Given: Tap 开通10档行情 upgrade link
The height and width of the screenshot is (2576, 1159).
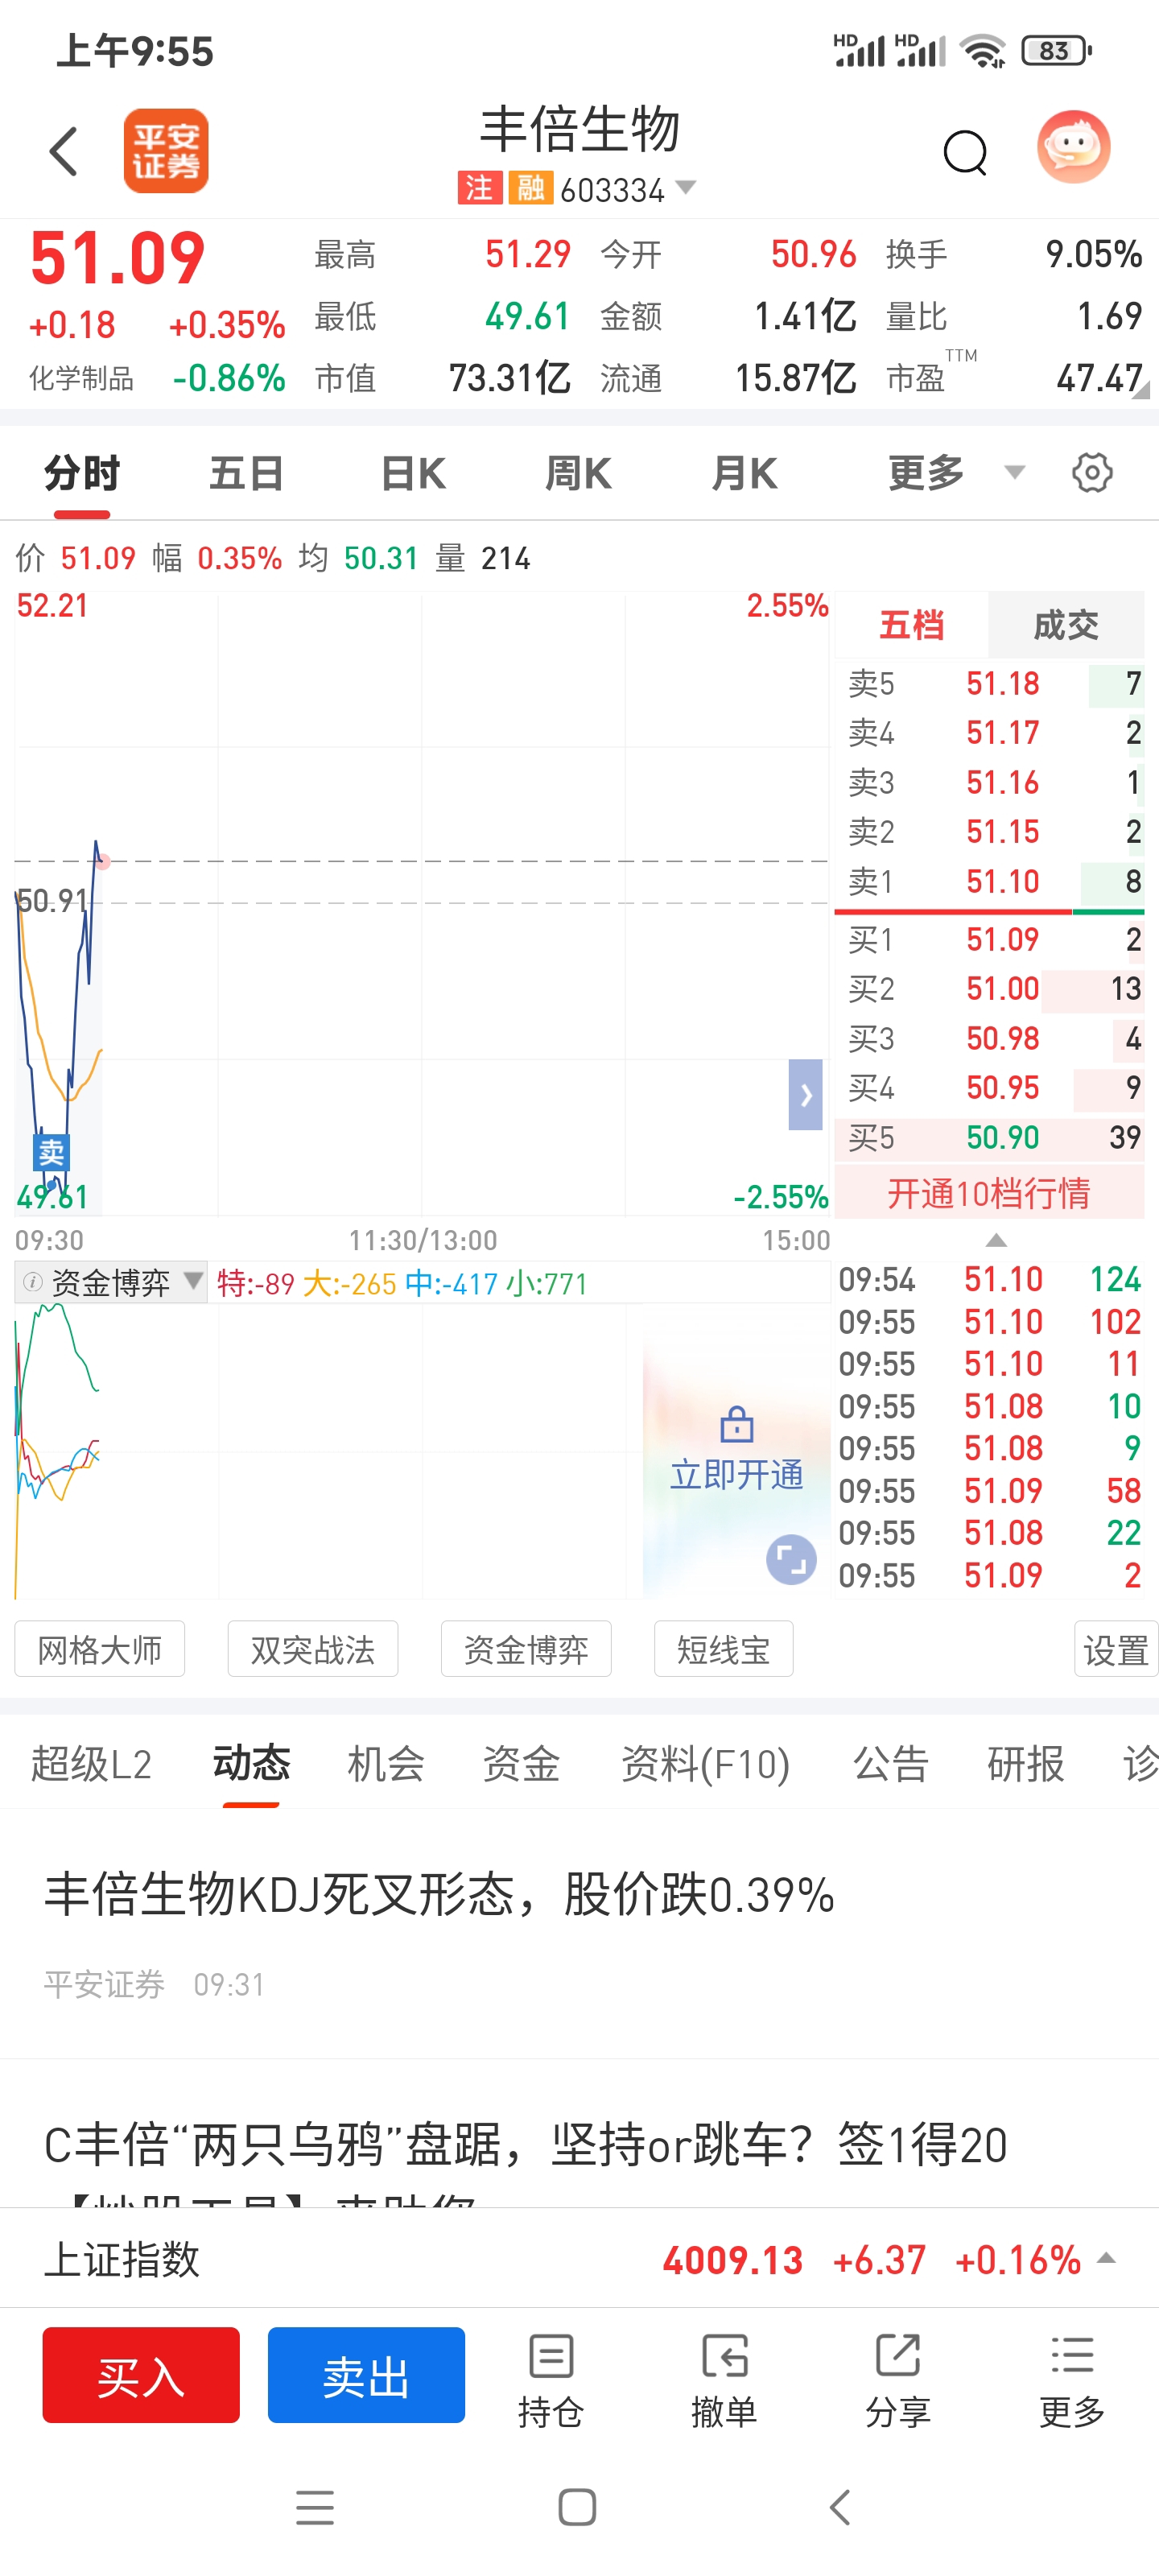Looking at the screenshot, I should (x=989, y=1193).
